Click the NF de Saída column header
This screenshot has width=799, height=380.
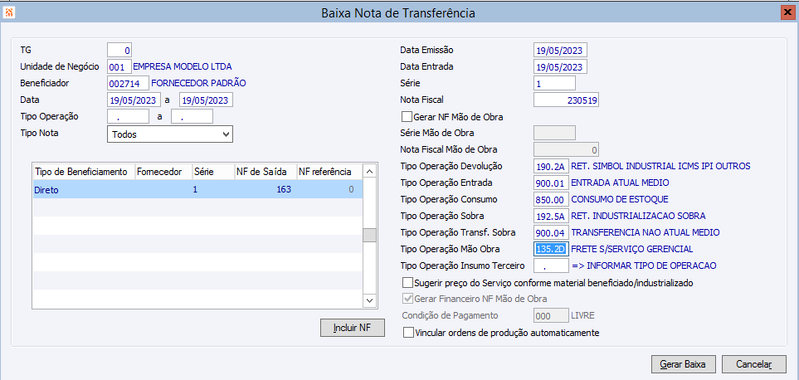[265, 172]
